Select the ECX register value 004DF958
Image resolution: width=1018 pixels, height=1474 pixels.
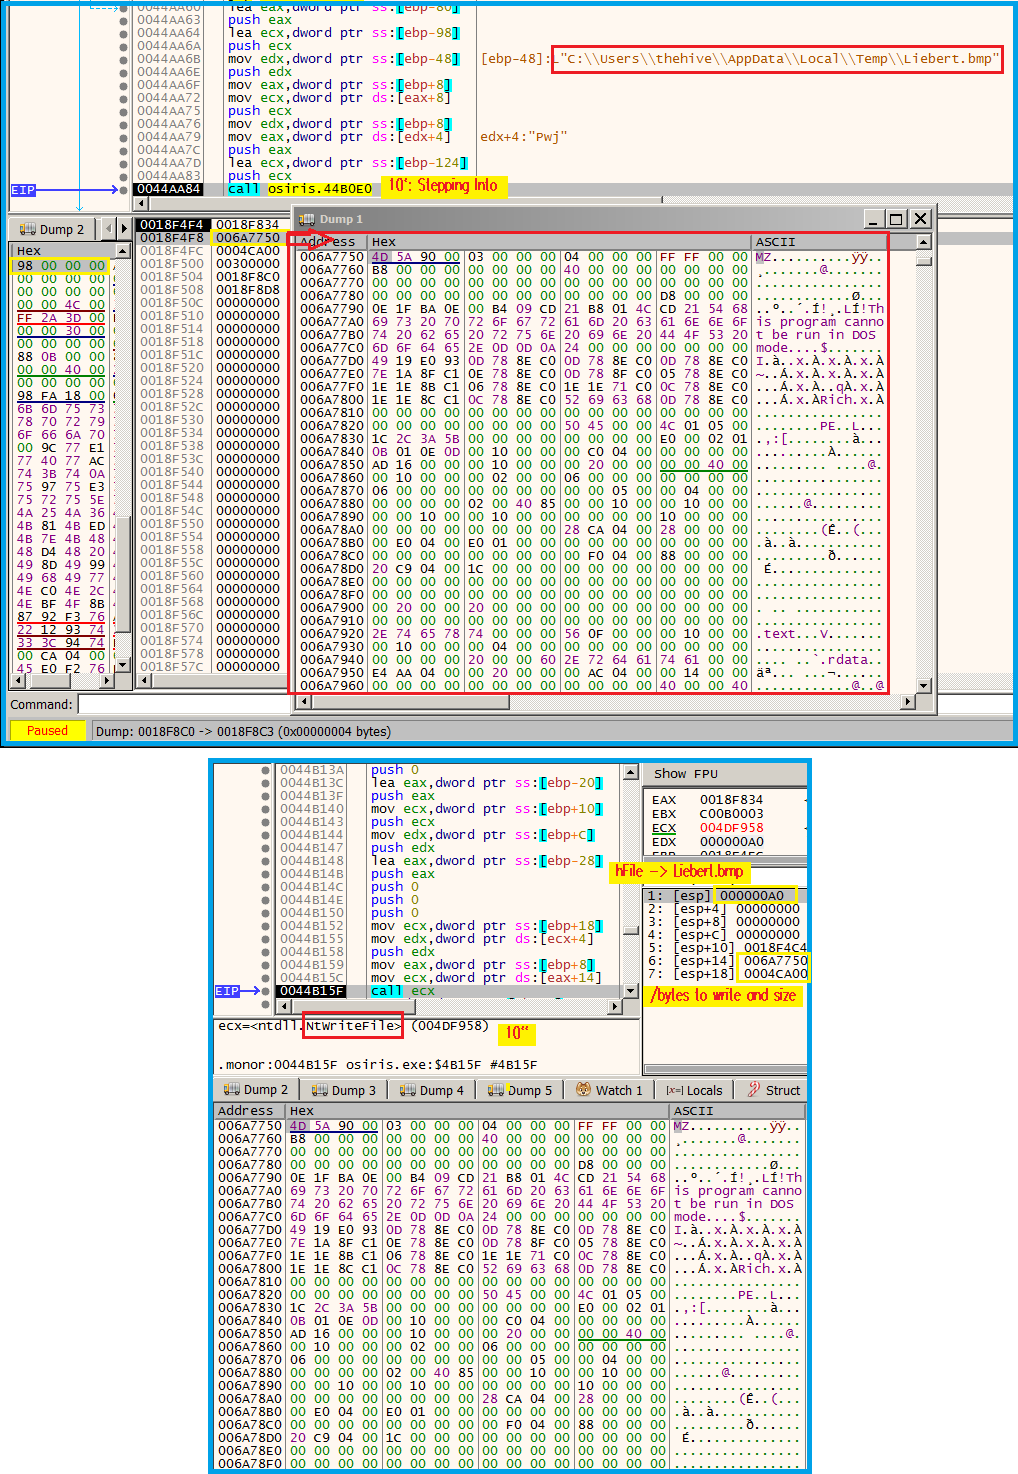(x=731, y=828)
